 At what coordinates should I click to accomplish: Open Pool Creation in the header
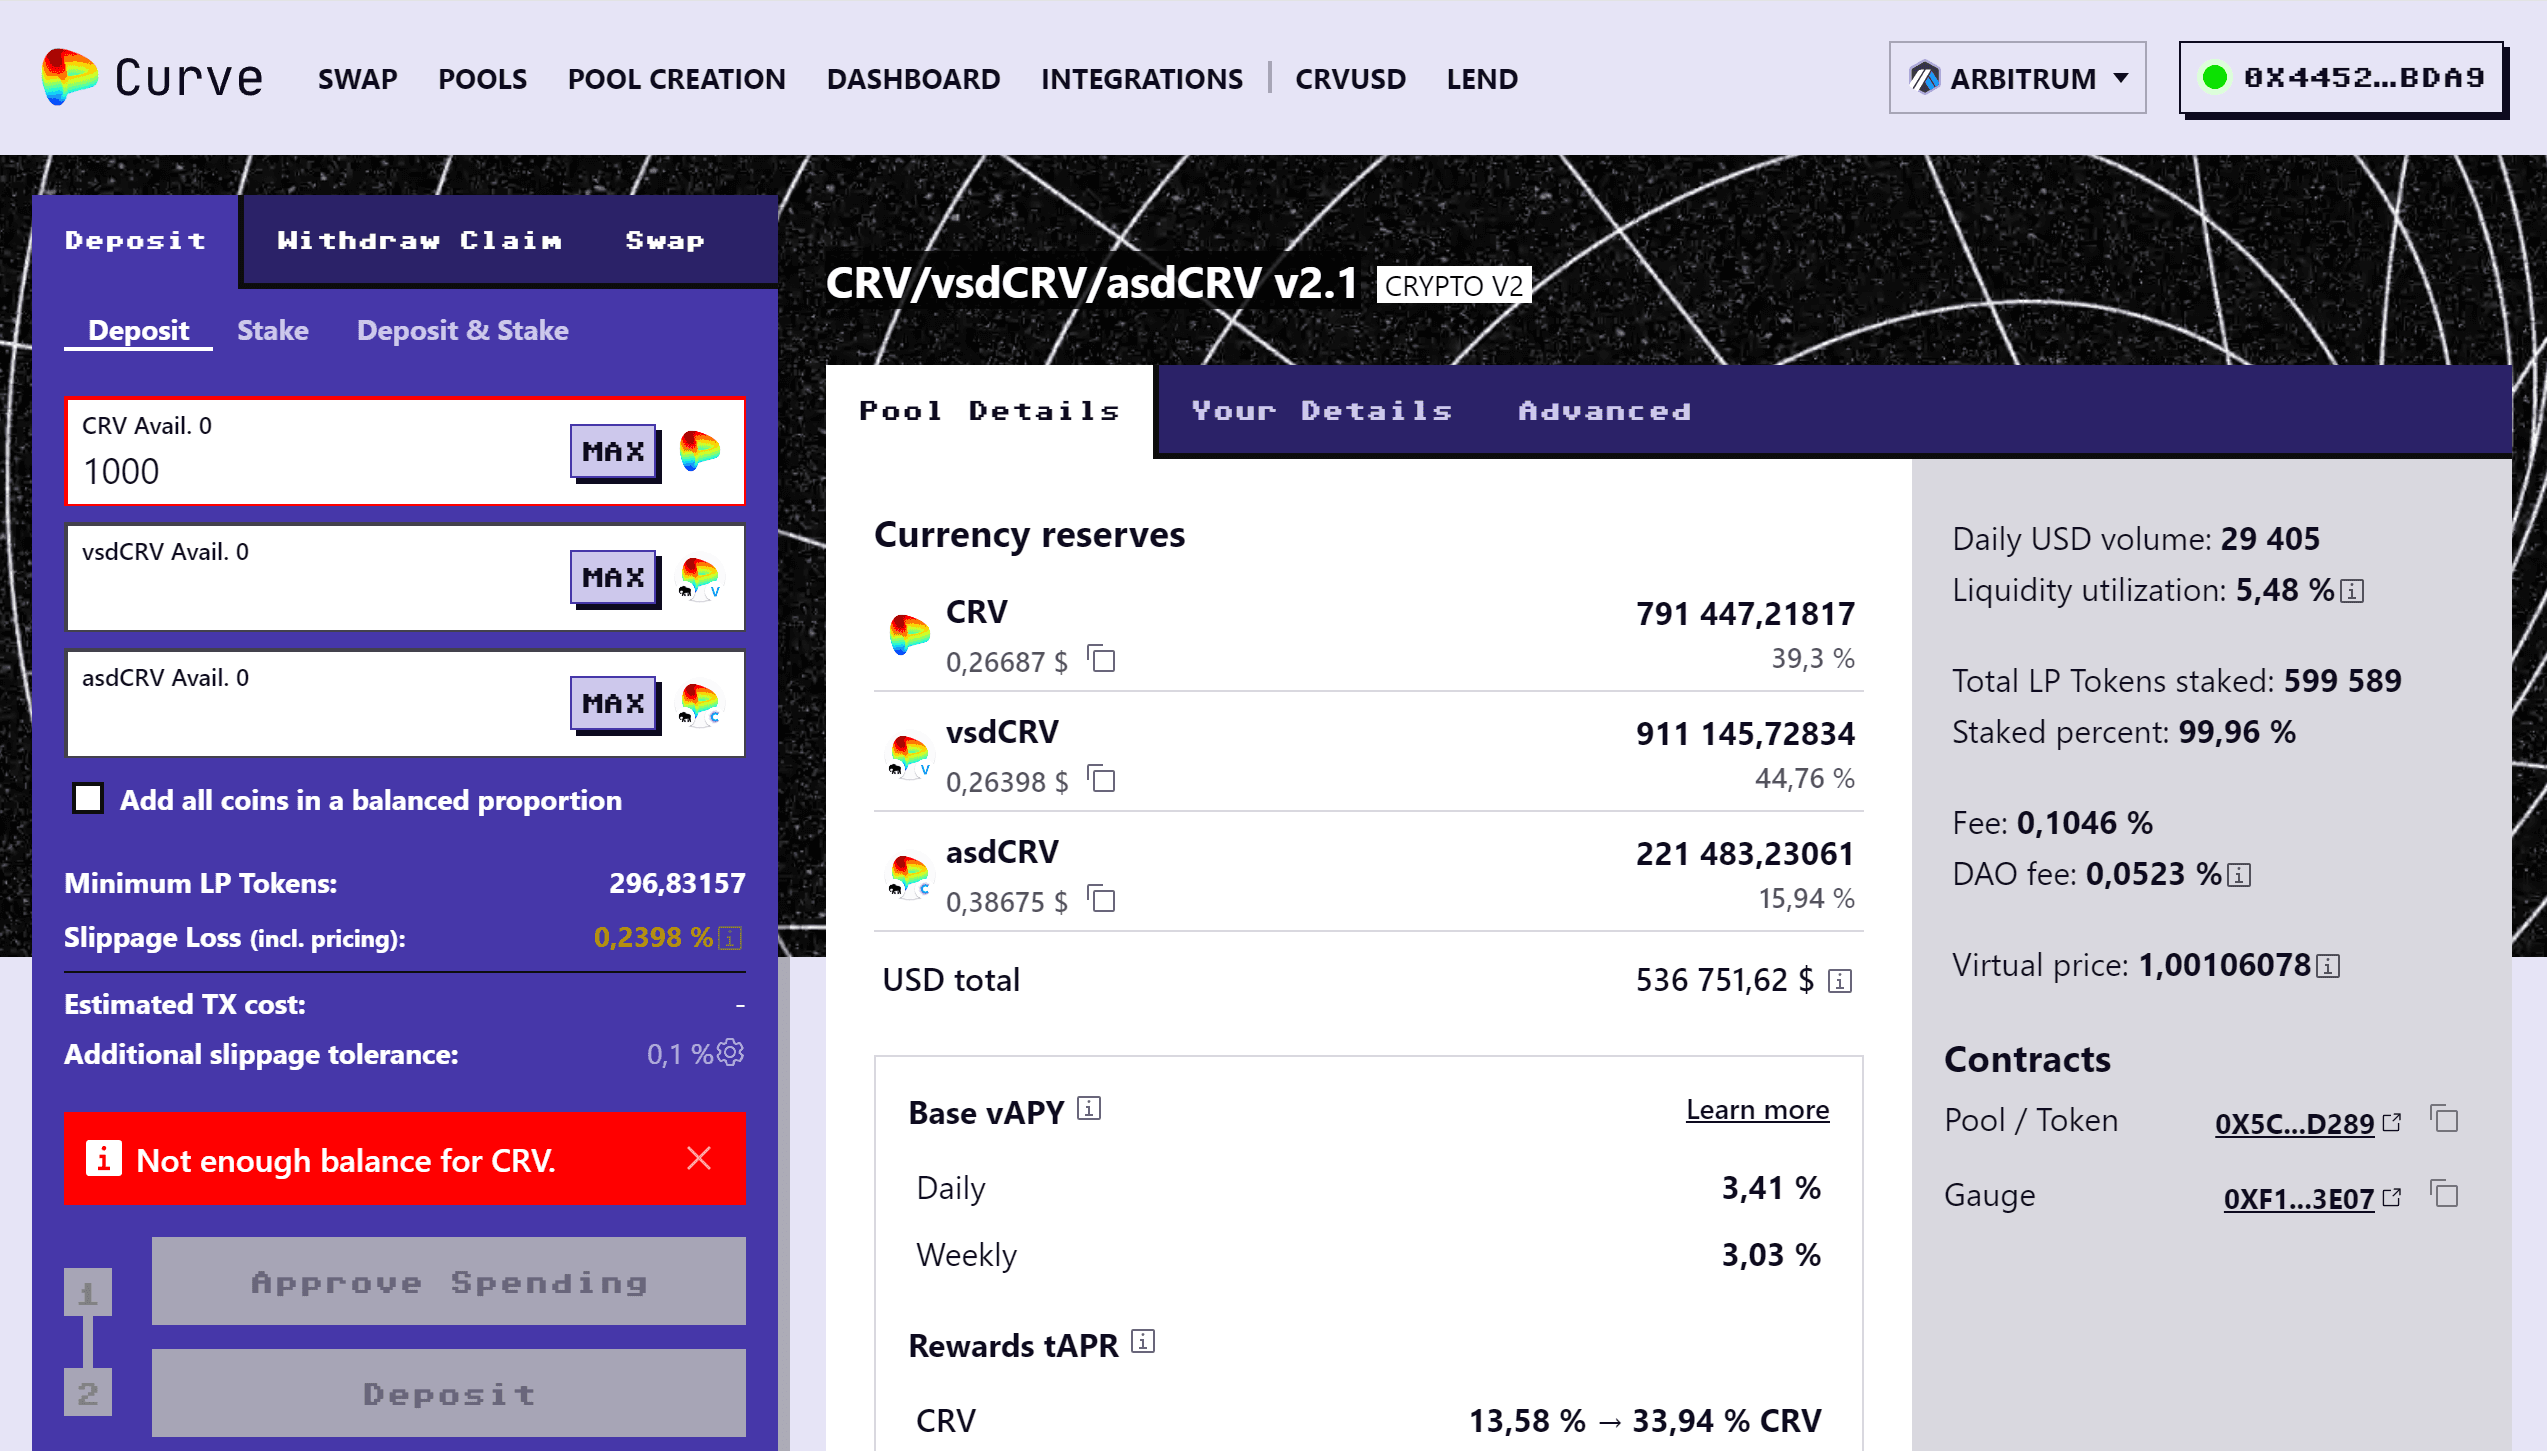[676, 79]
